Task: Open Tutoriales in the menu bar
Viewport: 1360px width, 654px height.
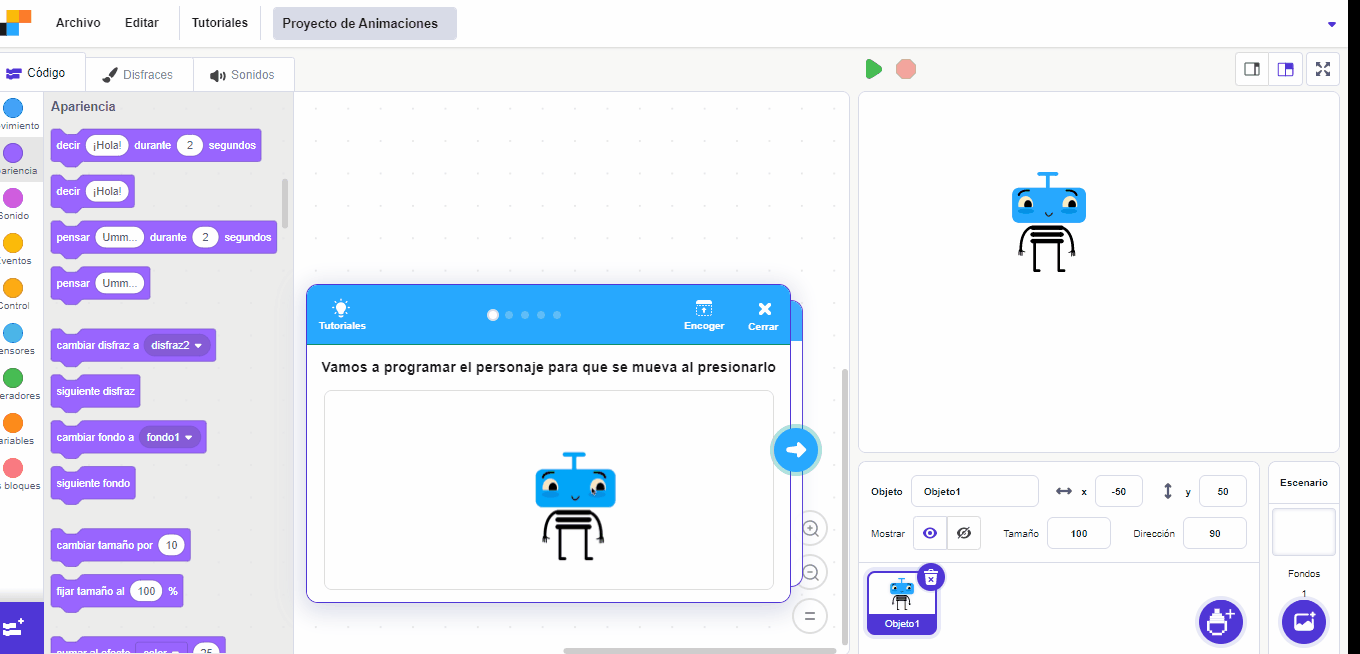Action: [x=220, y=23]
